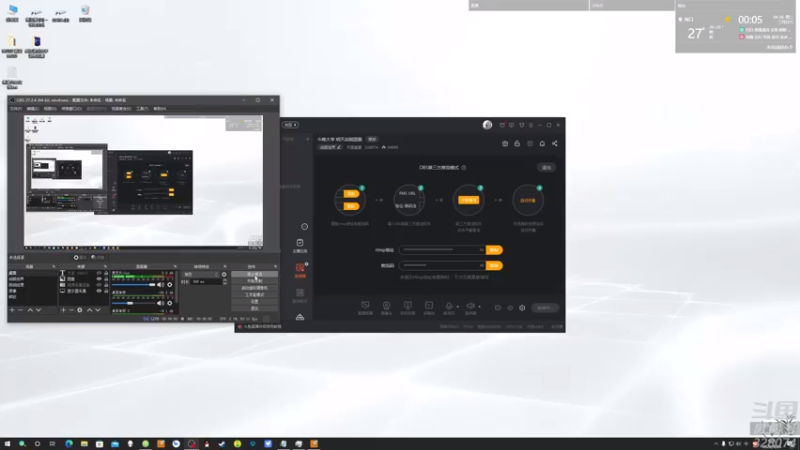The width and height of the screenshot is (800, 450).
Task: Click Stop Streaming button in OBS controls
Action: 254,274
